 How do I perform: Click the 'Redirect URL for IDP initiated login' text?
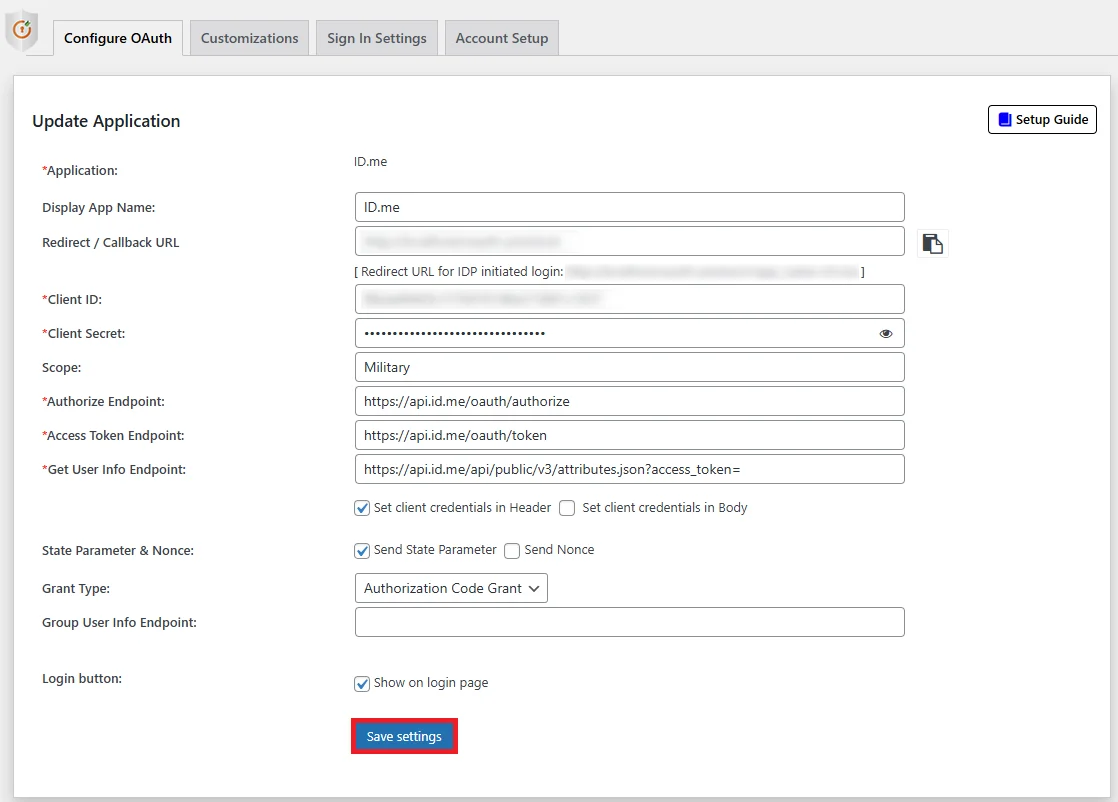[462, 272]
